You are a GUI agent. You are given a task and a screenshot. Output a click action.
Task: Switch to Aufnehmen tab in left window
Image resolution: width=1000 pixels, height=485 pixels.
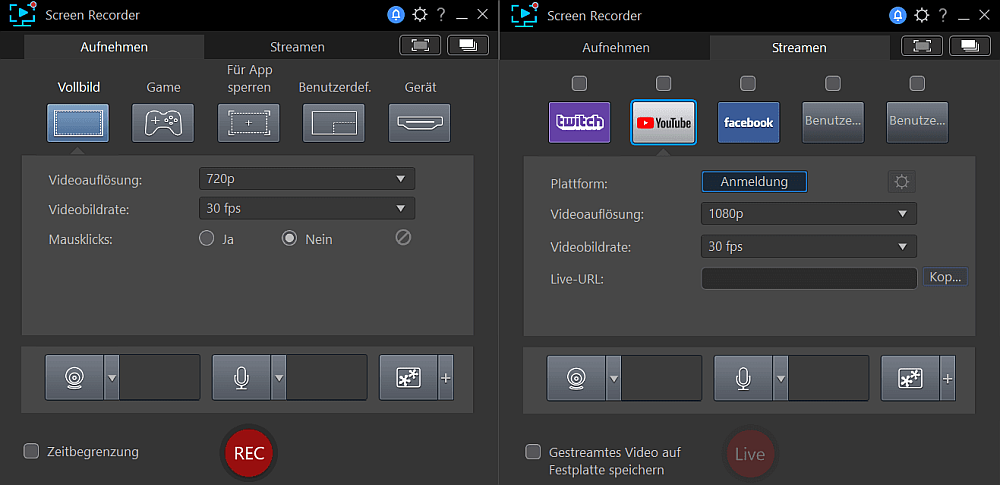[114, 47]
